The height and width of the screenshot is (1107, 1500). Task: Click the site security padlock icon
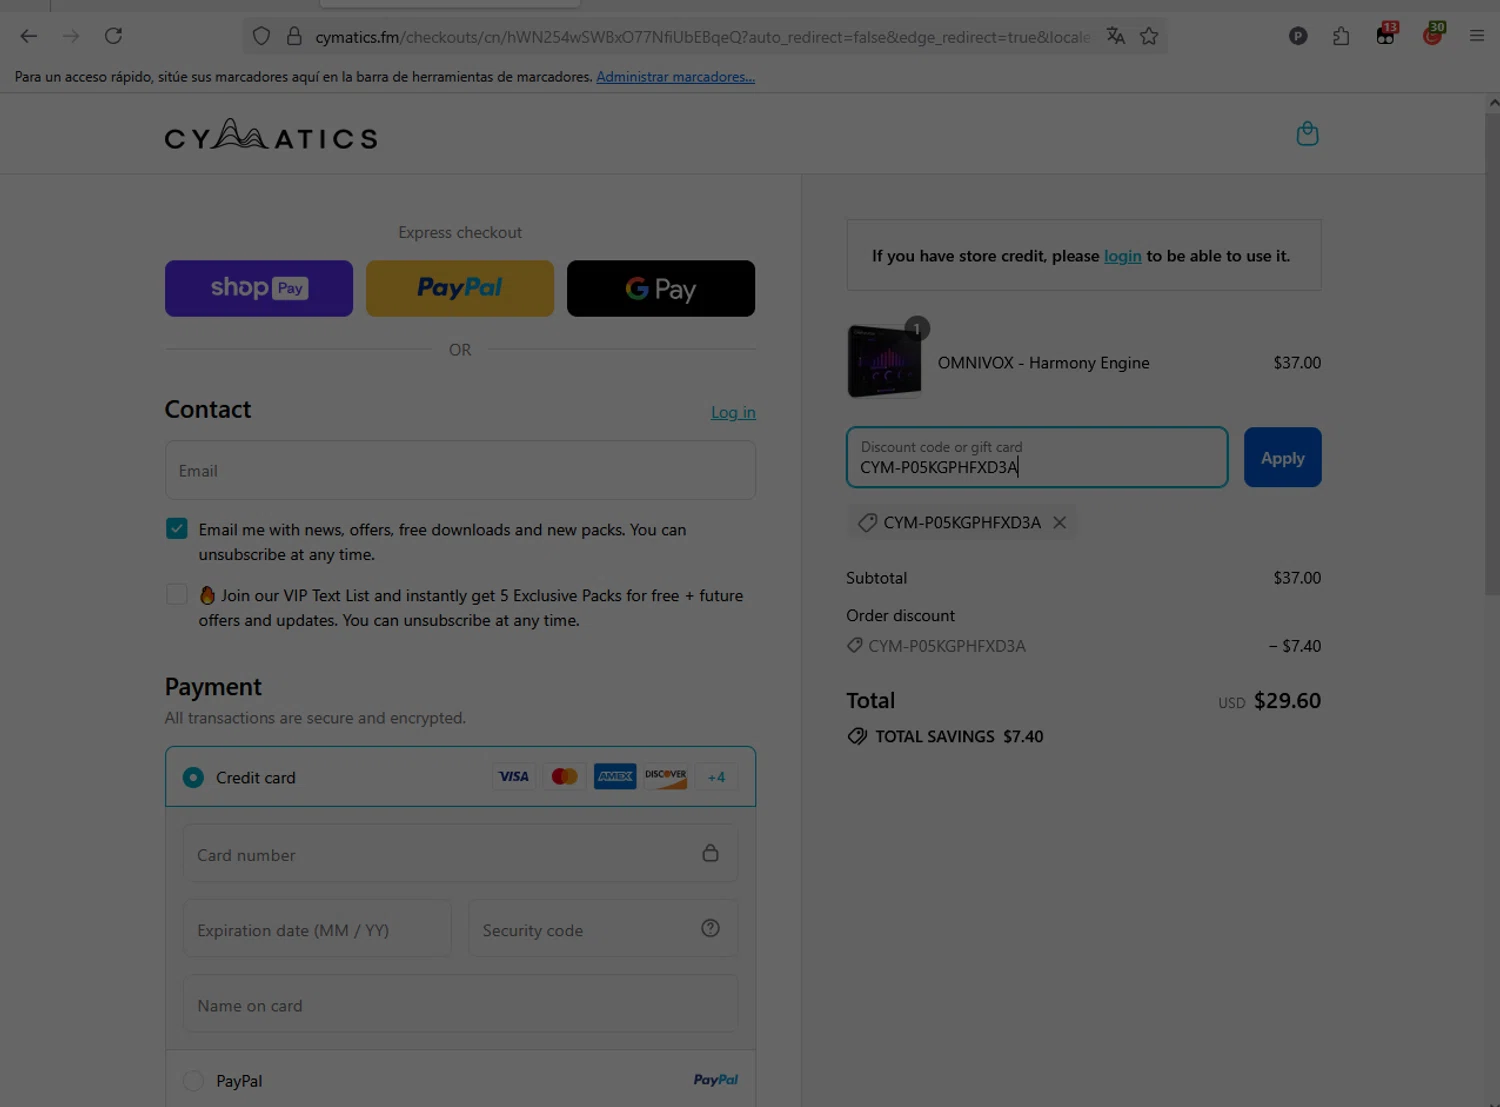[294, 37]
